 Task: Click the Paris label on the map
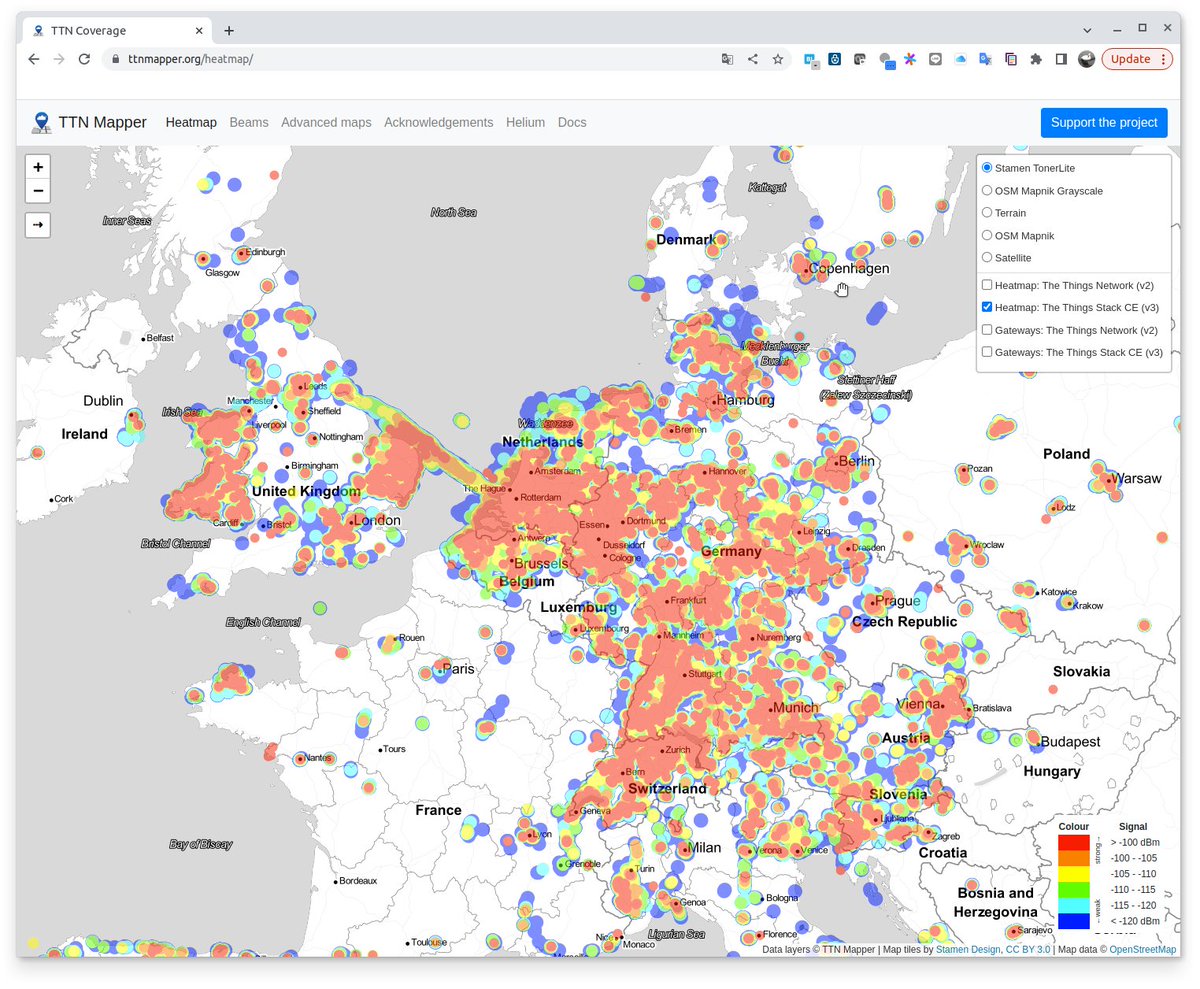[459, 668]
